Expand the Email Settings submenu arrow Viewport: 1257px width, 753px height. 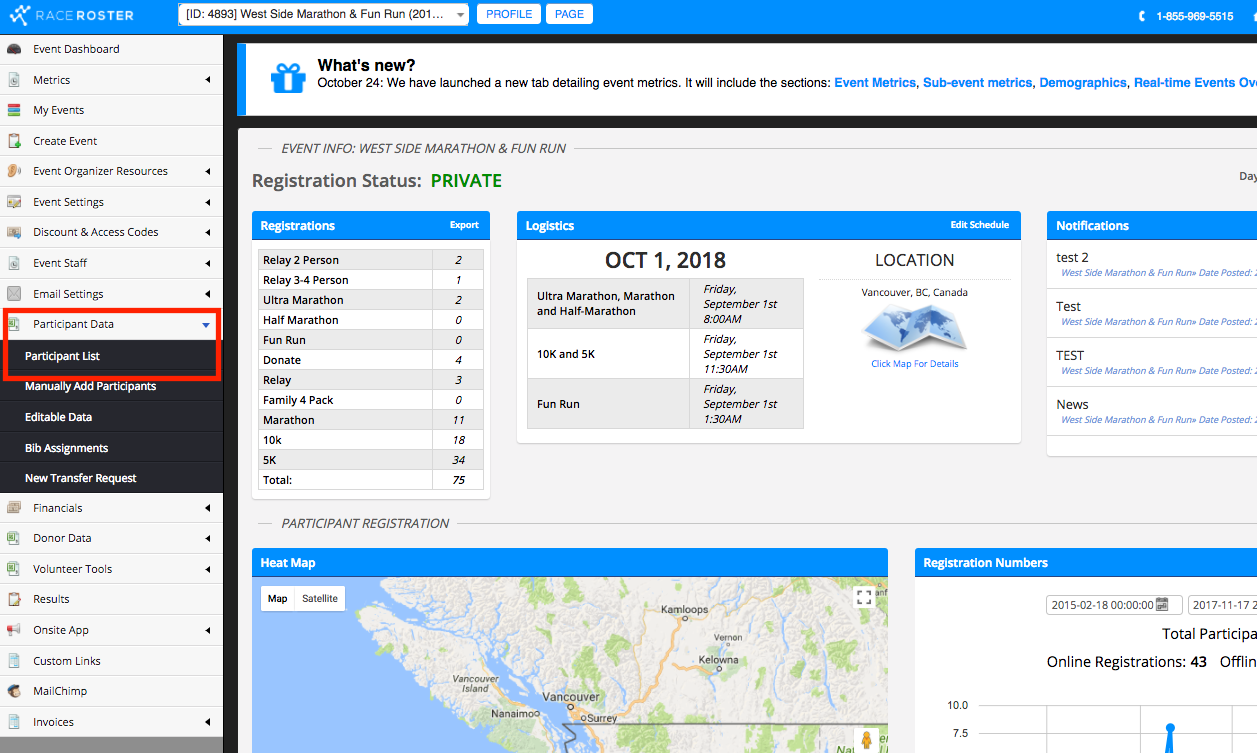coord(208,294)
